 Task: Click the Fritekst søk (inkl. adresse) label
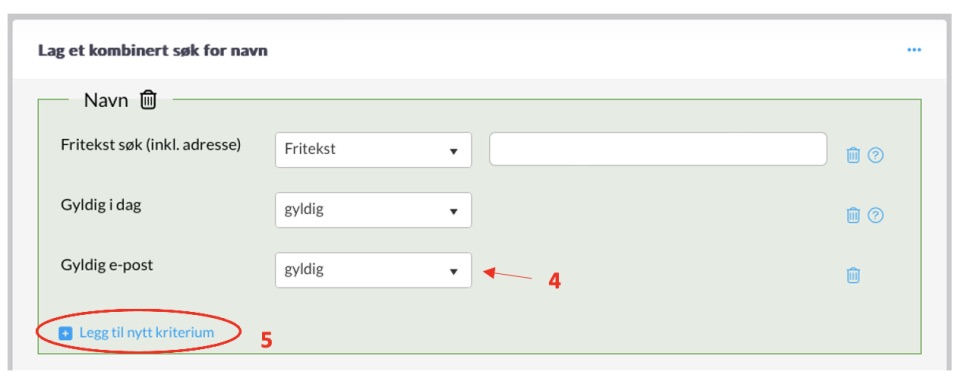click(151, 145)
